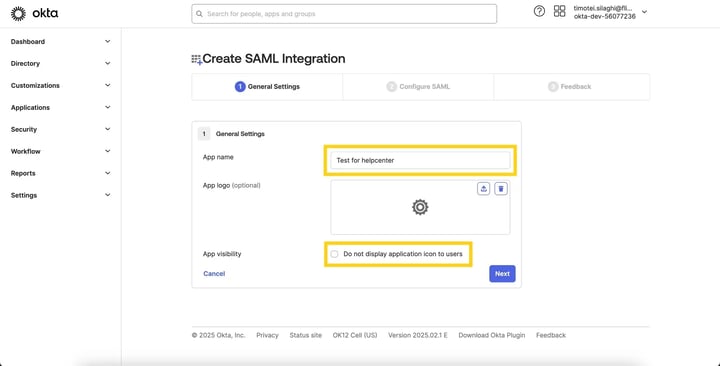720x366 pixels.
Task: Click the upload logo icon
Action: tap(483, 189)
